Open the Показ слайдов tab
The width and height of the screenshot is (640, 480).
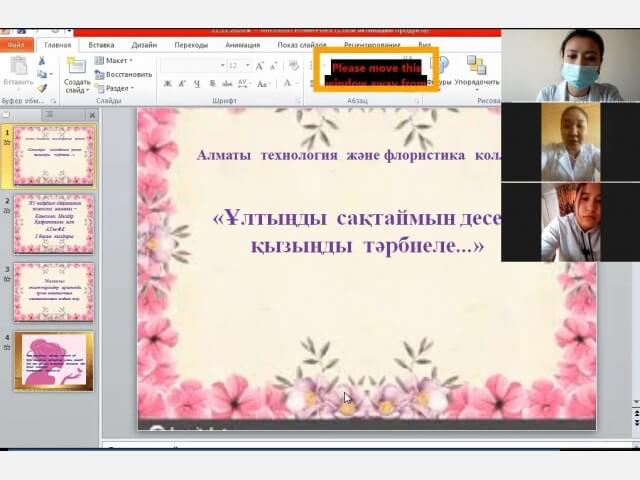(x=302, y=45)
